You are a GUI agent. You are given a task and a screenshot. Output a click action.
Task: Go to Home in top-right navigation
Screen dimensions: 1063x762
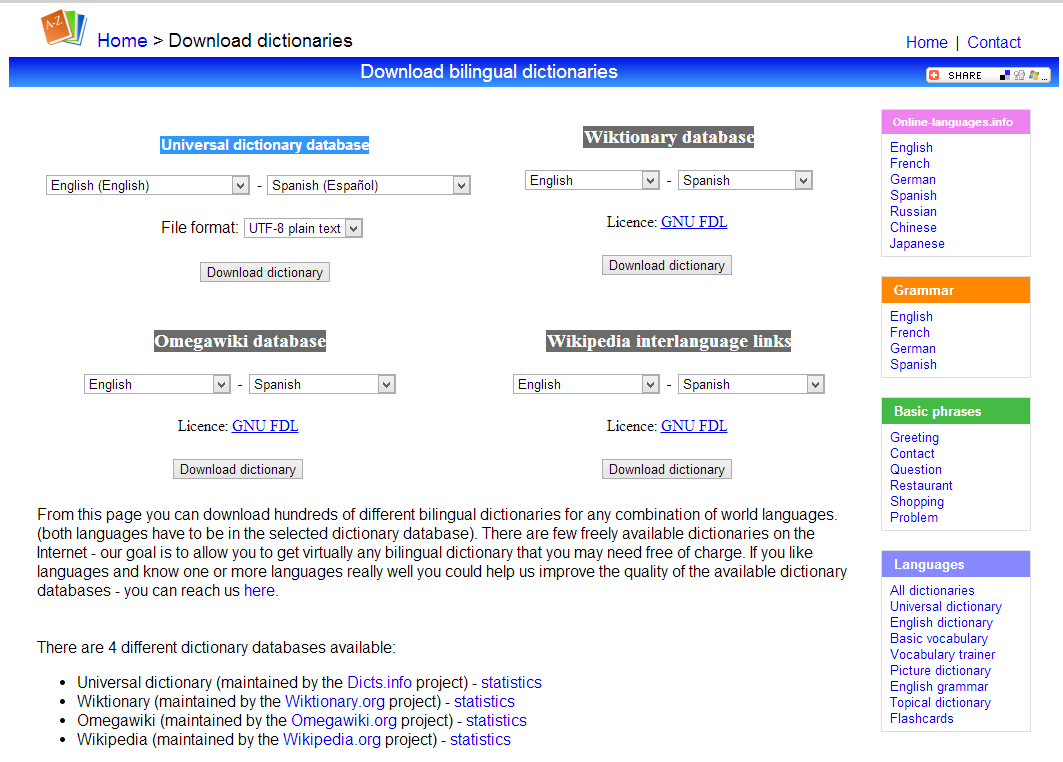[x=926, y=42]
